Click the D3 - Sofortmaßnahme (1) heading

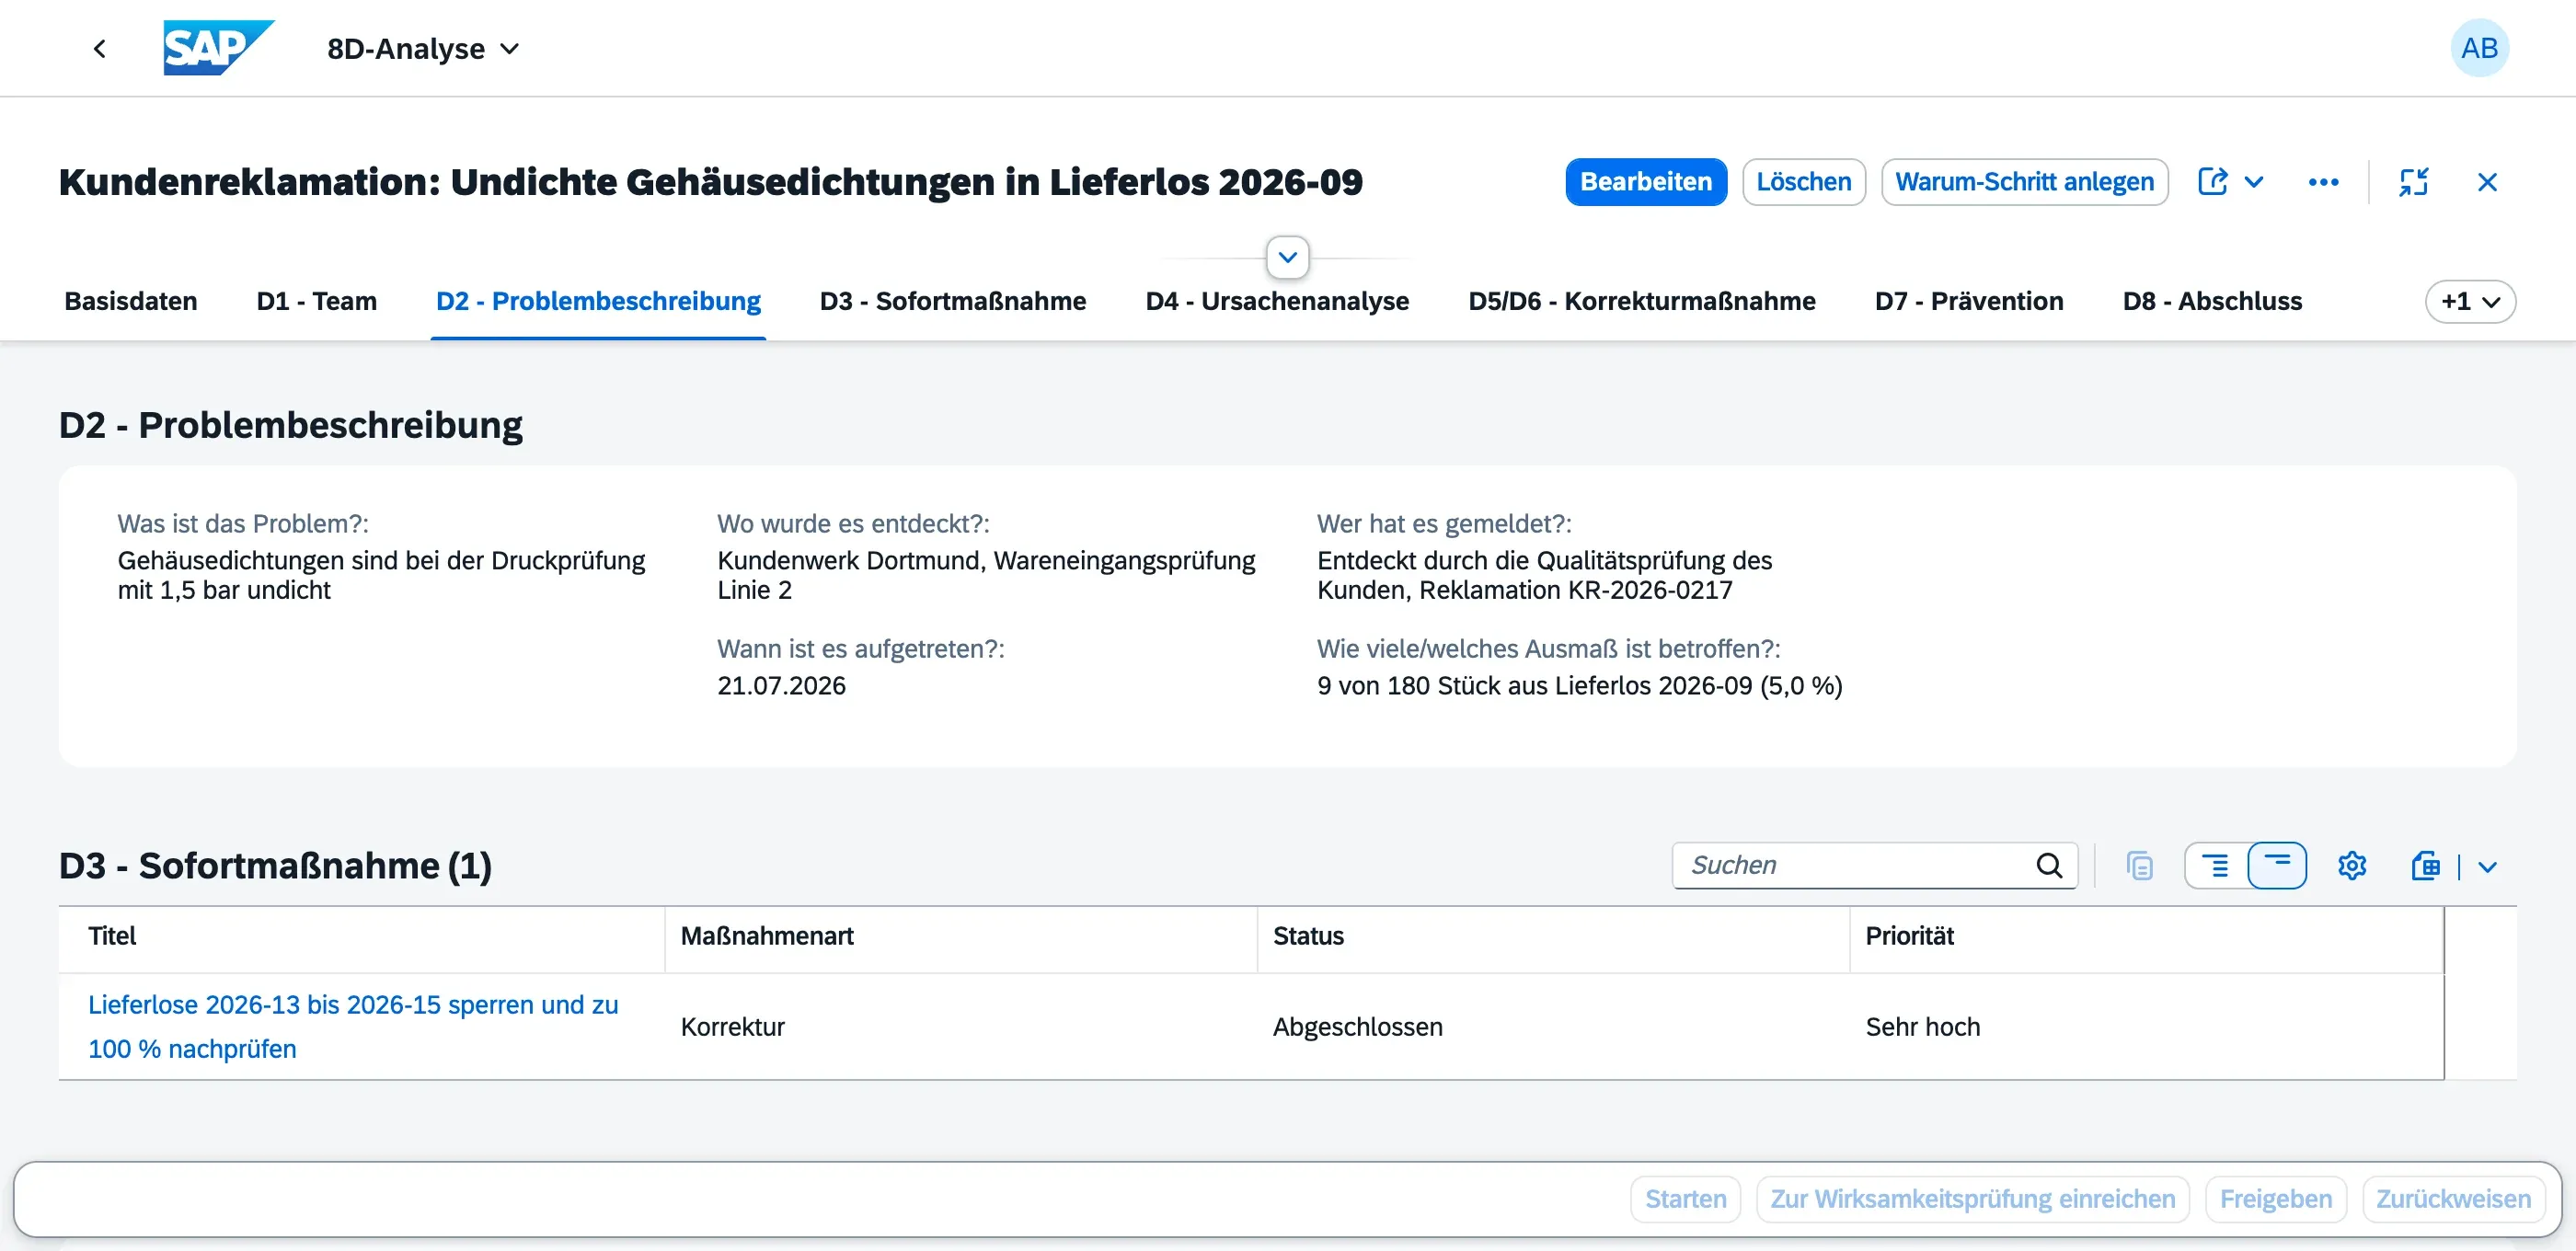click(275, 866)
